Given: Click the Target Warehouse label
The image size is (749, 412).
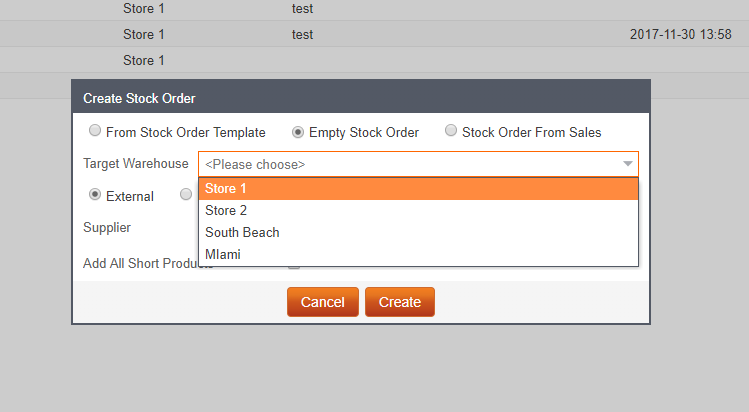Looking at the screenshot, I should click(136, 164).
